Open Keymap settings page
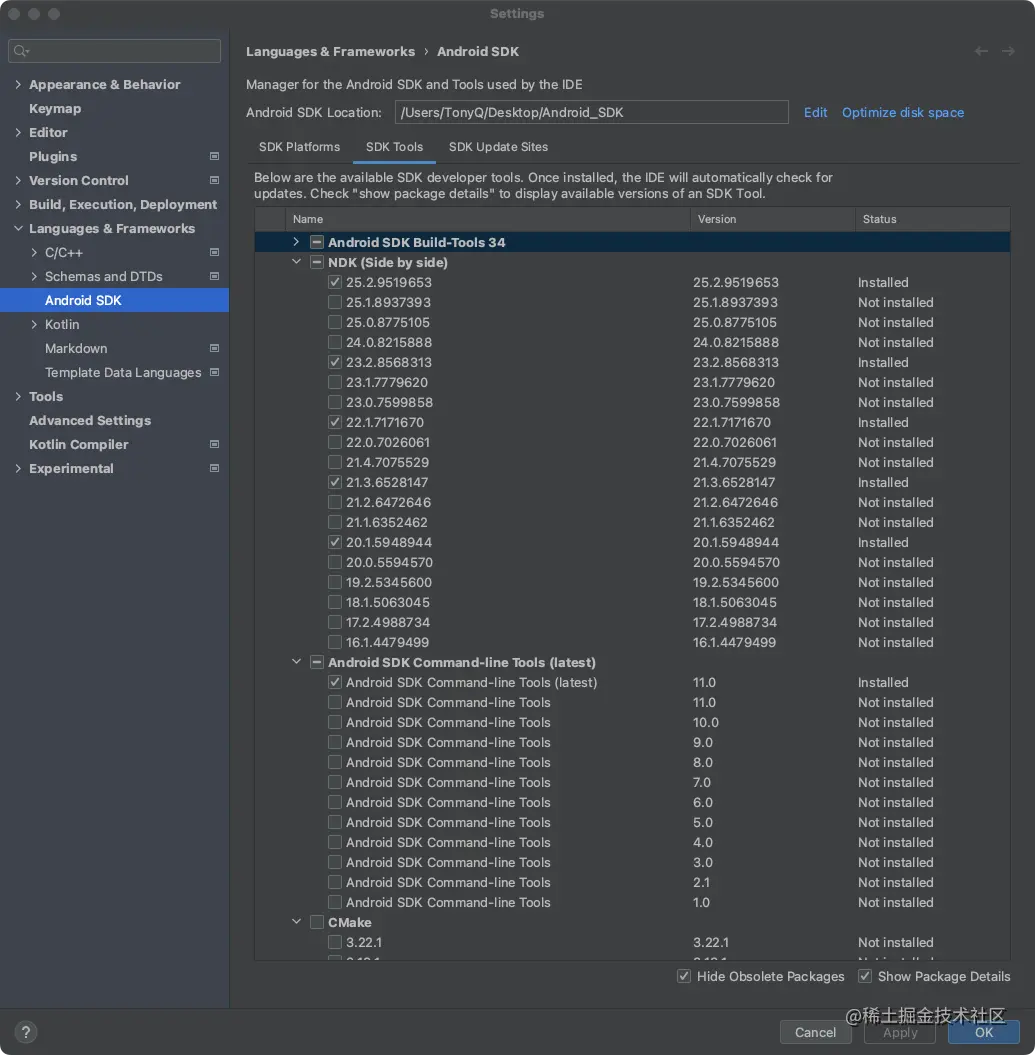 (x=55, y=108)
